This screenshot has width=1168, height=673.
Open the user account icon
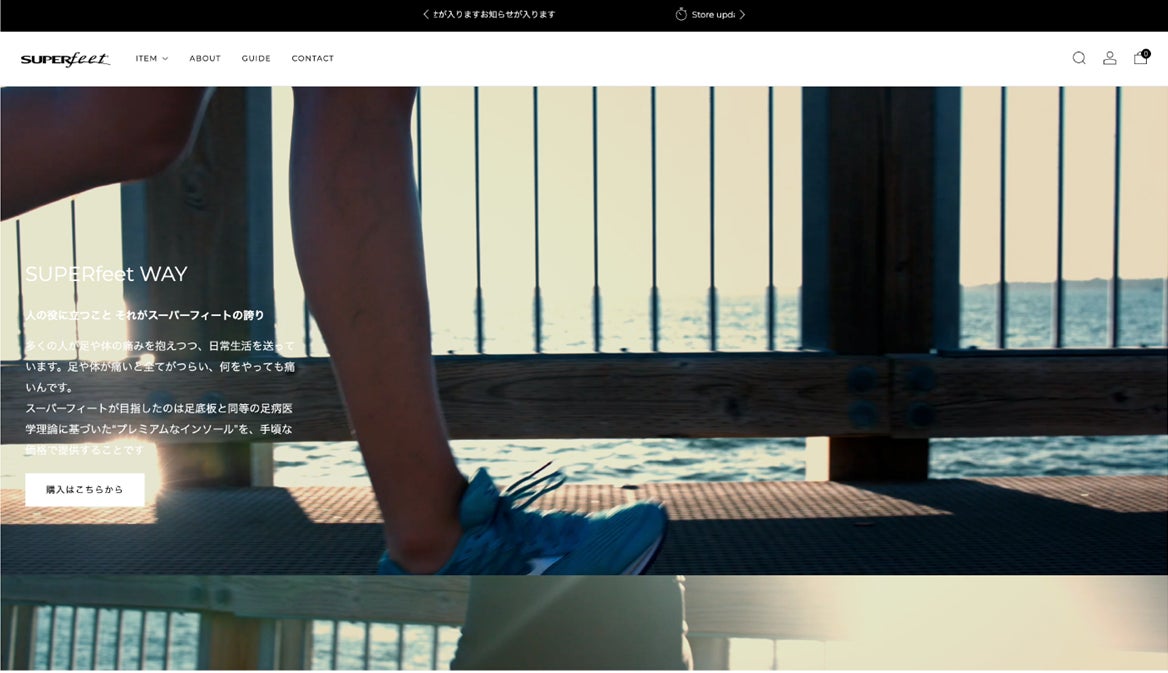click(x=1109, y=58)
